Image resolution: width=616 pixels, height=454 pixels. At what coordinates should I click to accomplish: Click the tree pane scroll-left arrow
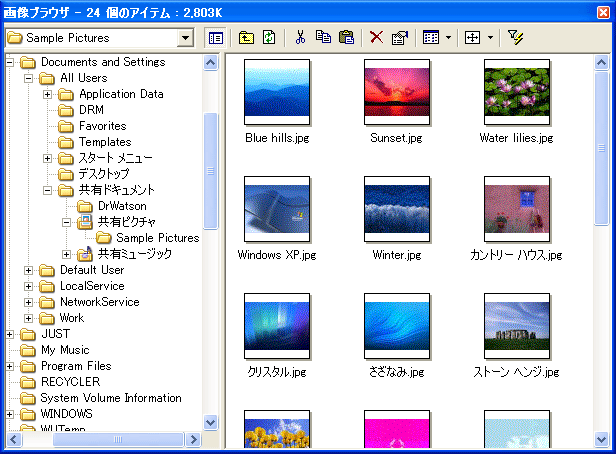pyautogui.click(x=14, y=439)
